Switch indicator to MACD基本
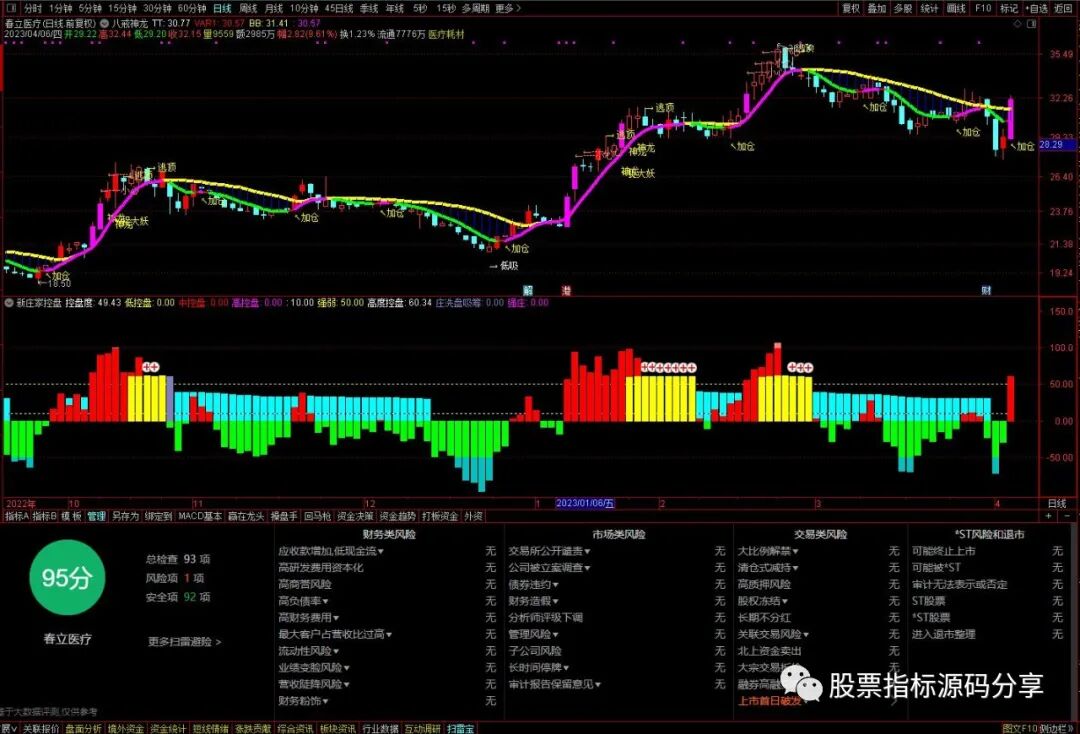Screen dimensions: 1080x734 [200, 516]
